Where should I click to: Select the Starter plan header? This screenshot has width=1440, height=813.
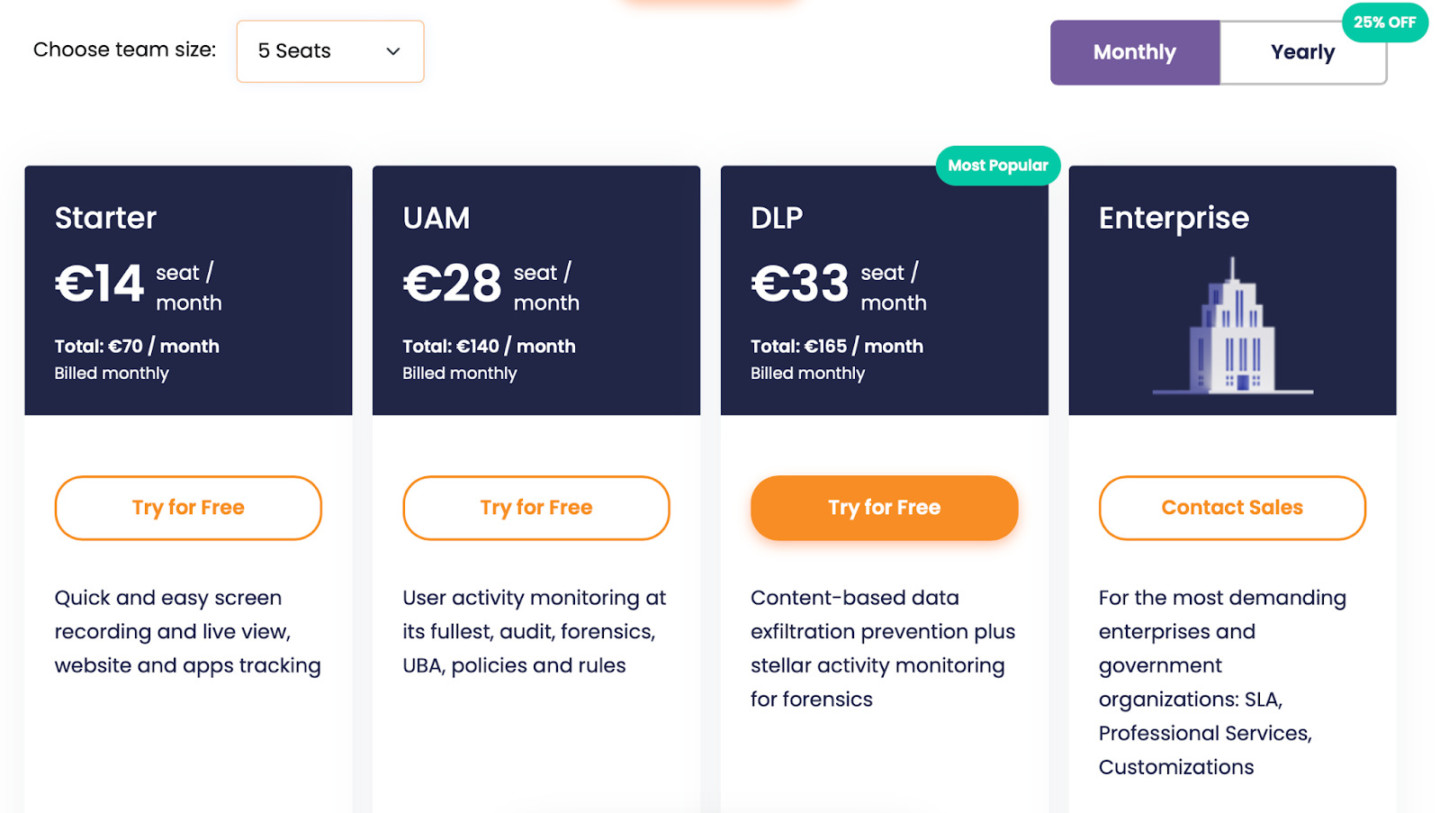(105, 217)
